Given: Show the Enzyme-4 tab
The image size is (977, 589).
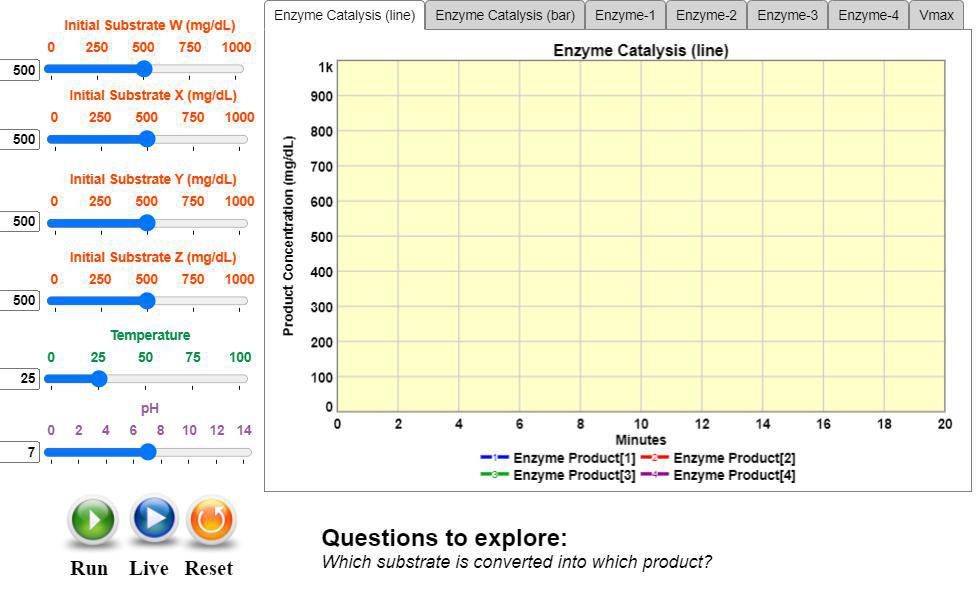Looking at the screenshot, I should pos(868,15).
